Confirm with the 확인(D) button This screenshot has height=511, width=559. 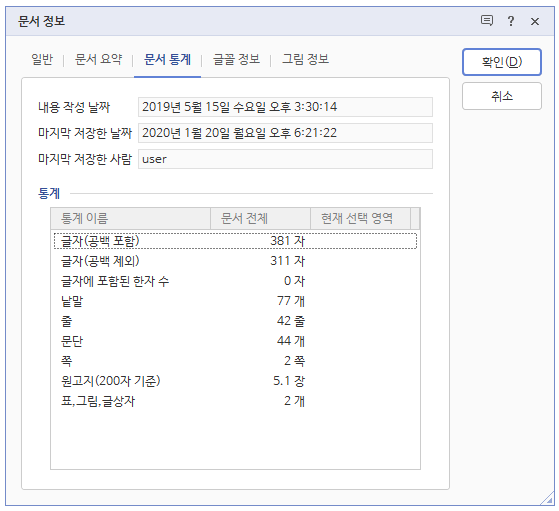502,62
